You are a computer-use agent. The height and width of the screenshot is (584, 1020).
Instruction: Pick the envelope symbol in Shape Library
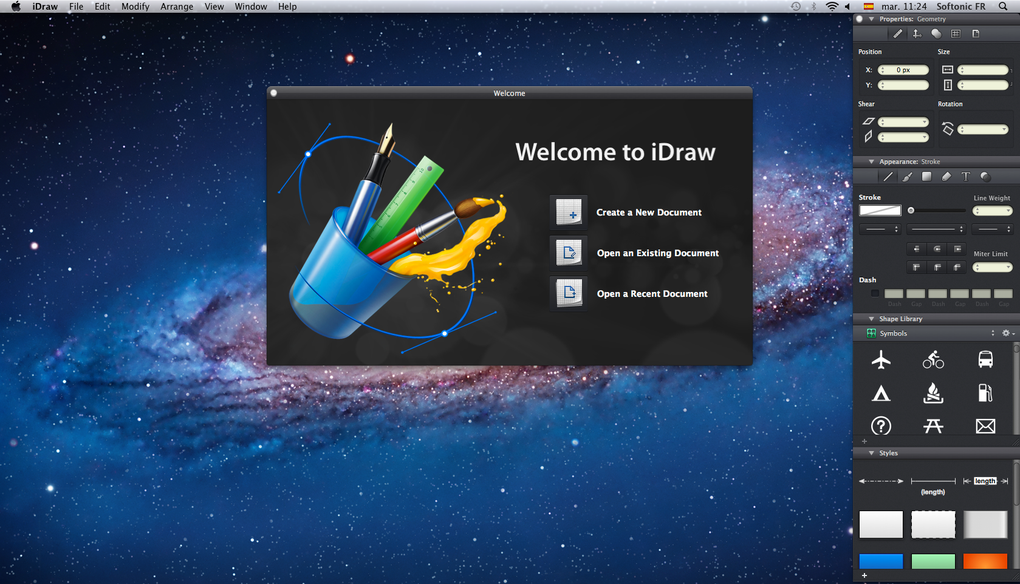click(986, 426)
